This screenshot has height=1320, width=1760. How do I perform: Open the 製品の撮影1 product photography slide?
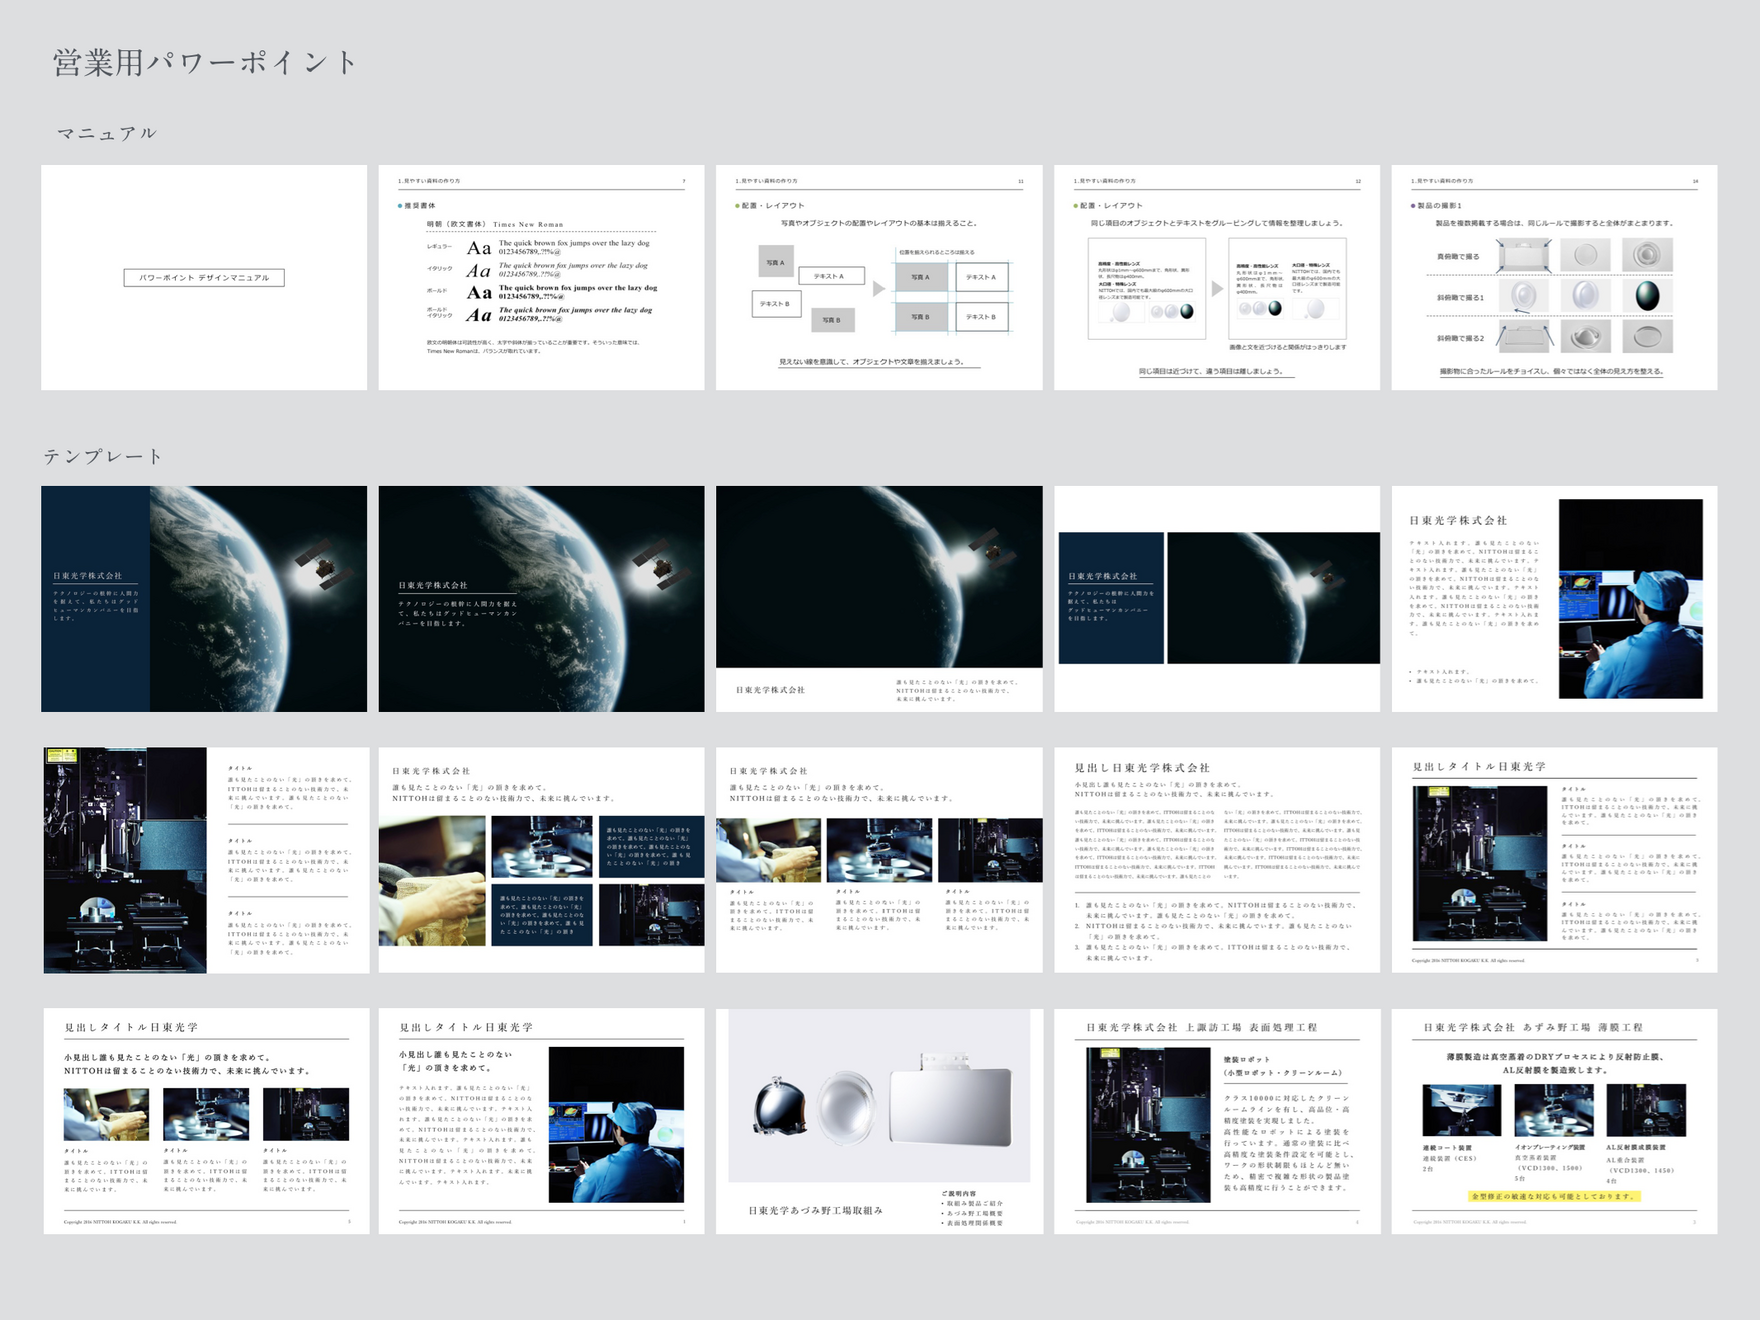[1554, 278]
